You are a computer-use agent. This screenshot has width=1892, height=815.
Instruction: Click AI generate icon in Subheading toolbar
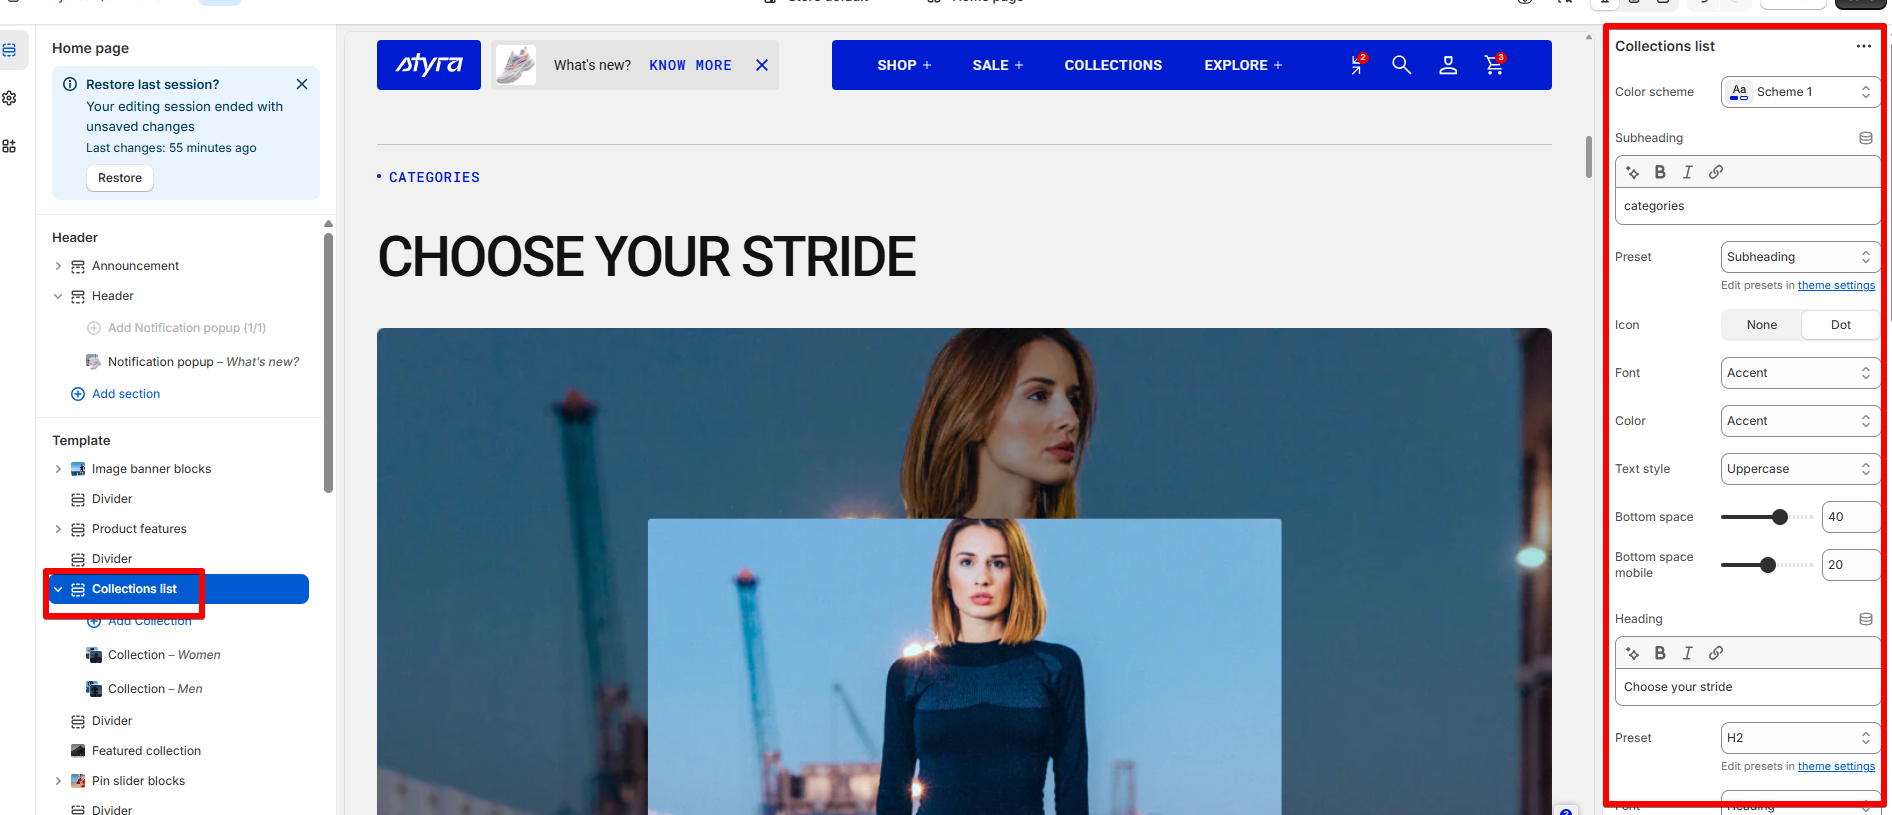click(1633, 172)
